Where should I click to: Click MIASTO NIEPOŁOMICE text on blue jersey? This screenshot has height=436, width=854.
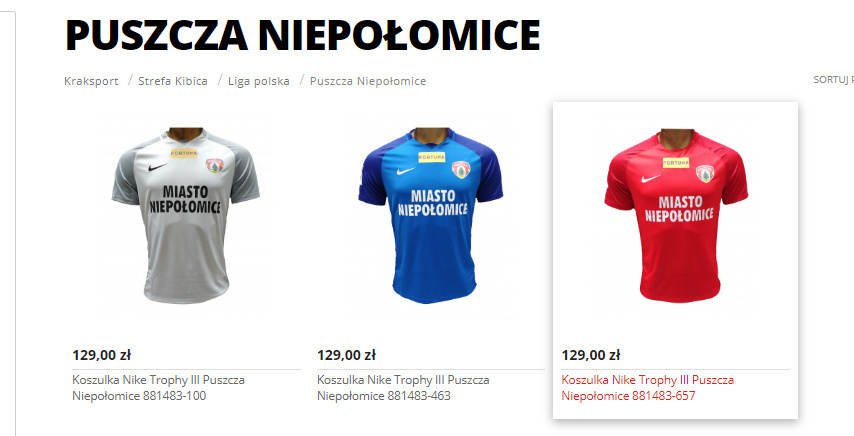(432, 202)
